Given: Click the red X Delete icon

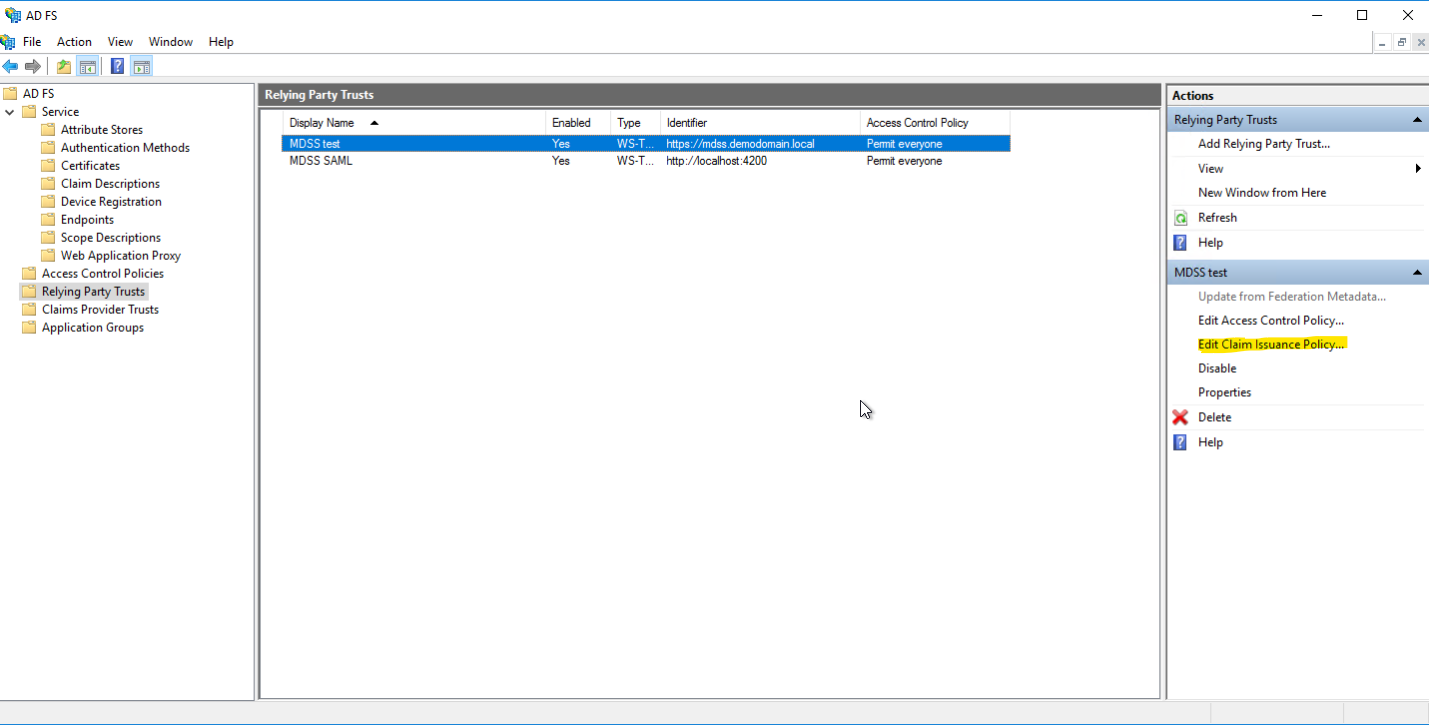Looking at the screenshot, I should (1180, 417).
